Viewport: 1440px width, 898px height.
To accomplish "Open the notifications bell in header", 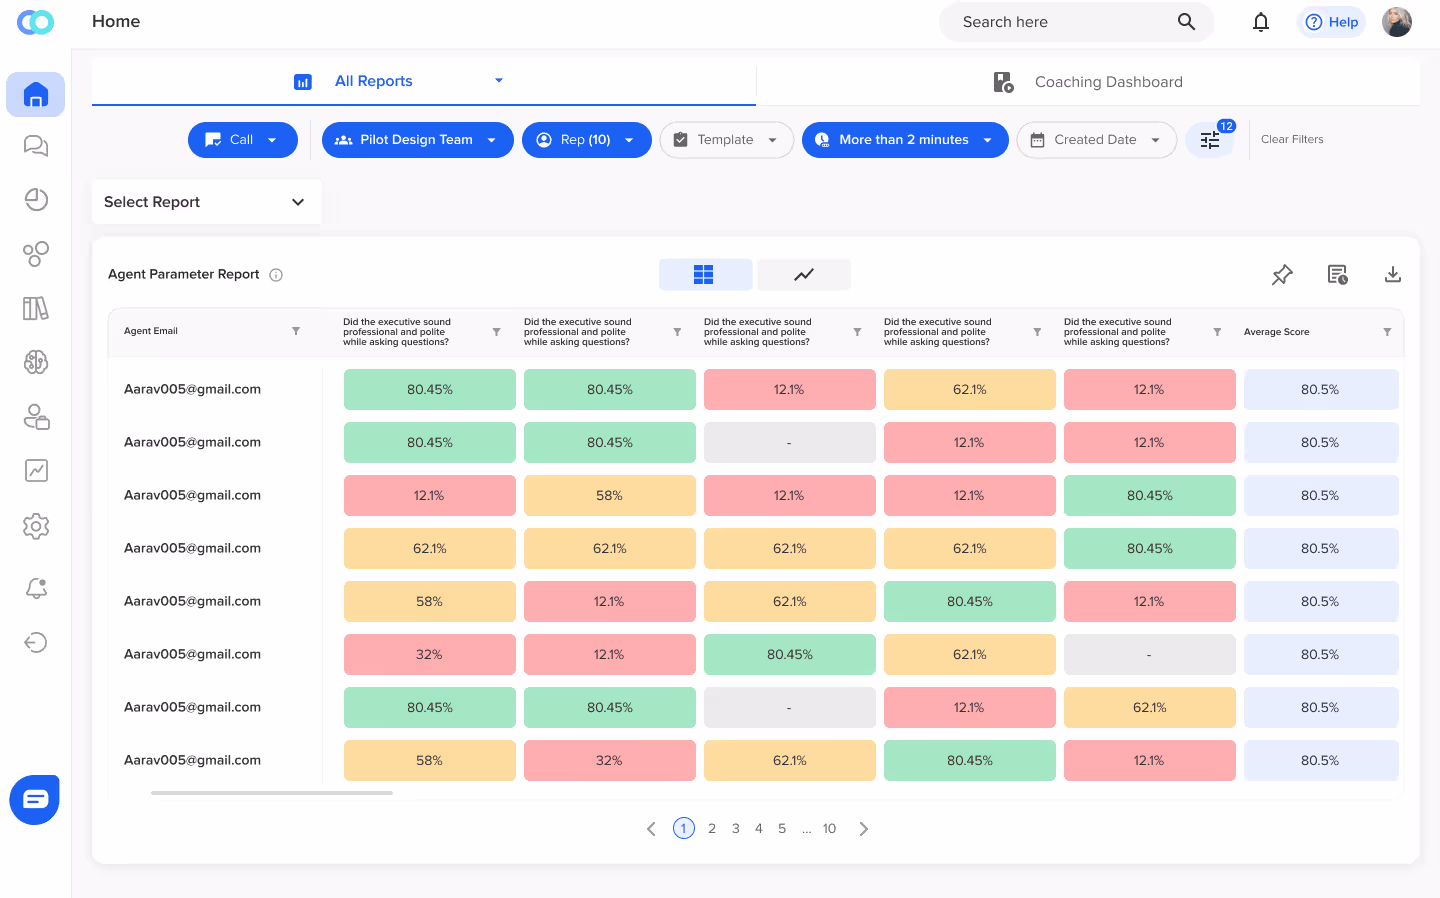I will click(1261, 22).
